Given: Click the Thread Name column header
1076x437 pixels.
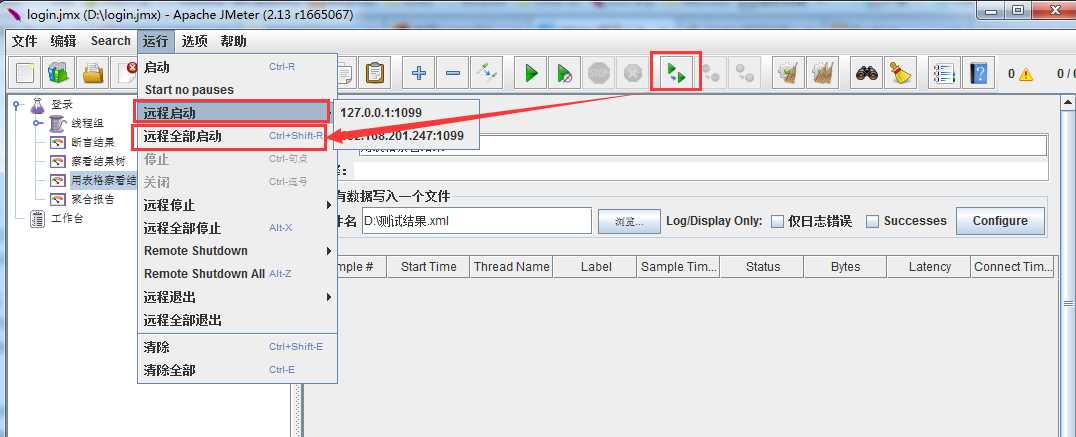Looking at the screenshot, I should coord(511,267).
